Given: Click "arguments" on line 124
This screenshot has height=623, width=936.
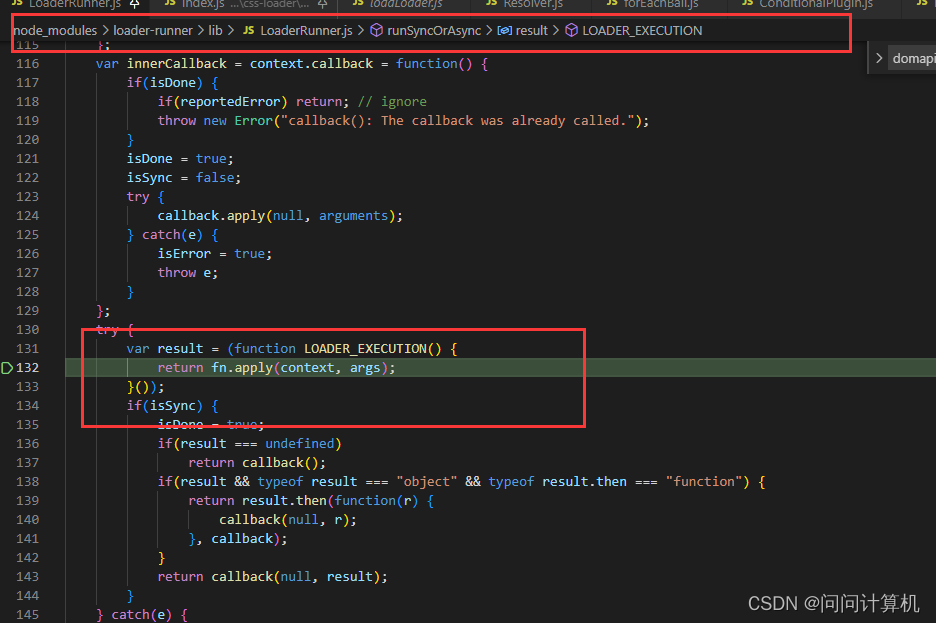Looking at the screenshot, I should pos(353,215).
